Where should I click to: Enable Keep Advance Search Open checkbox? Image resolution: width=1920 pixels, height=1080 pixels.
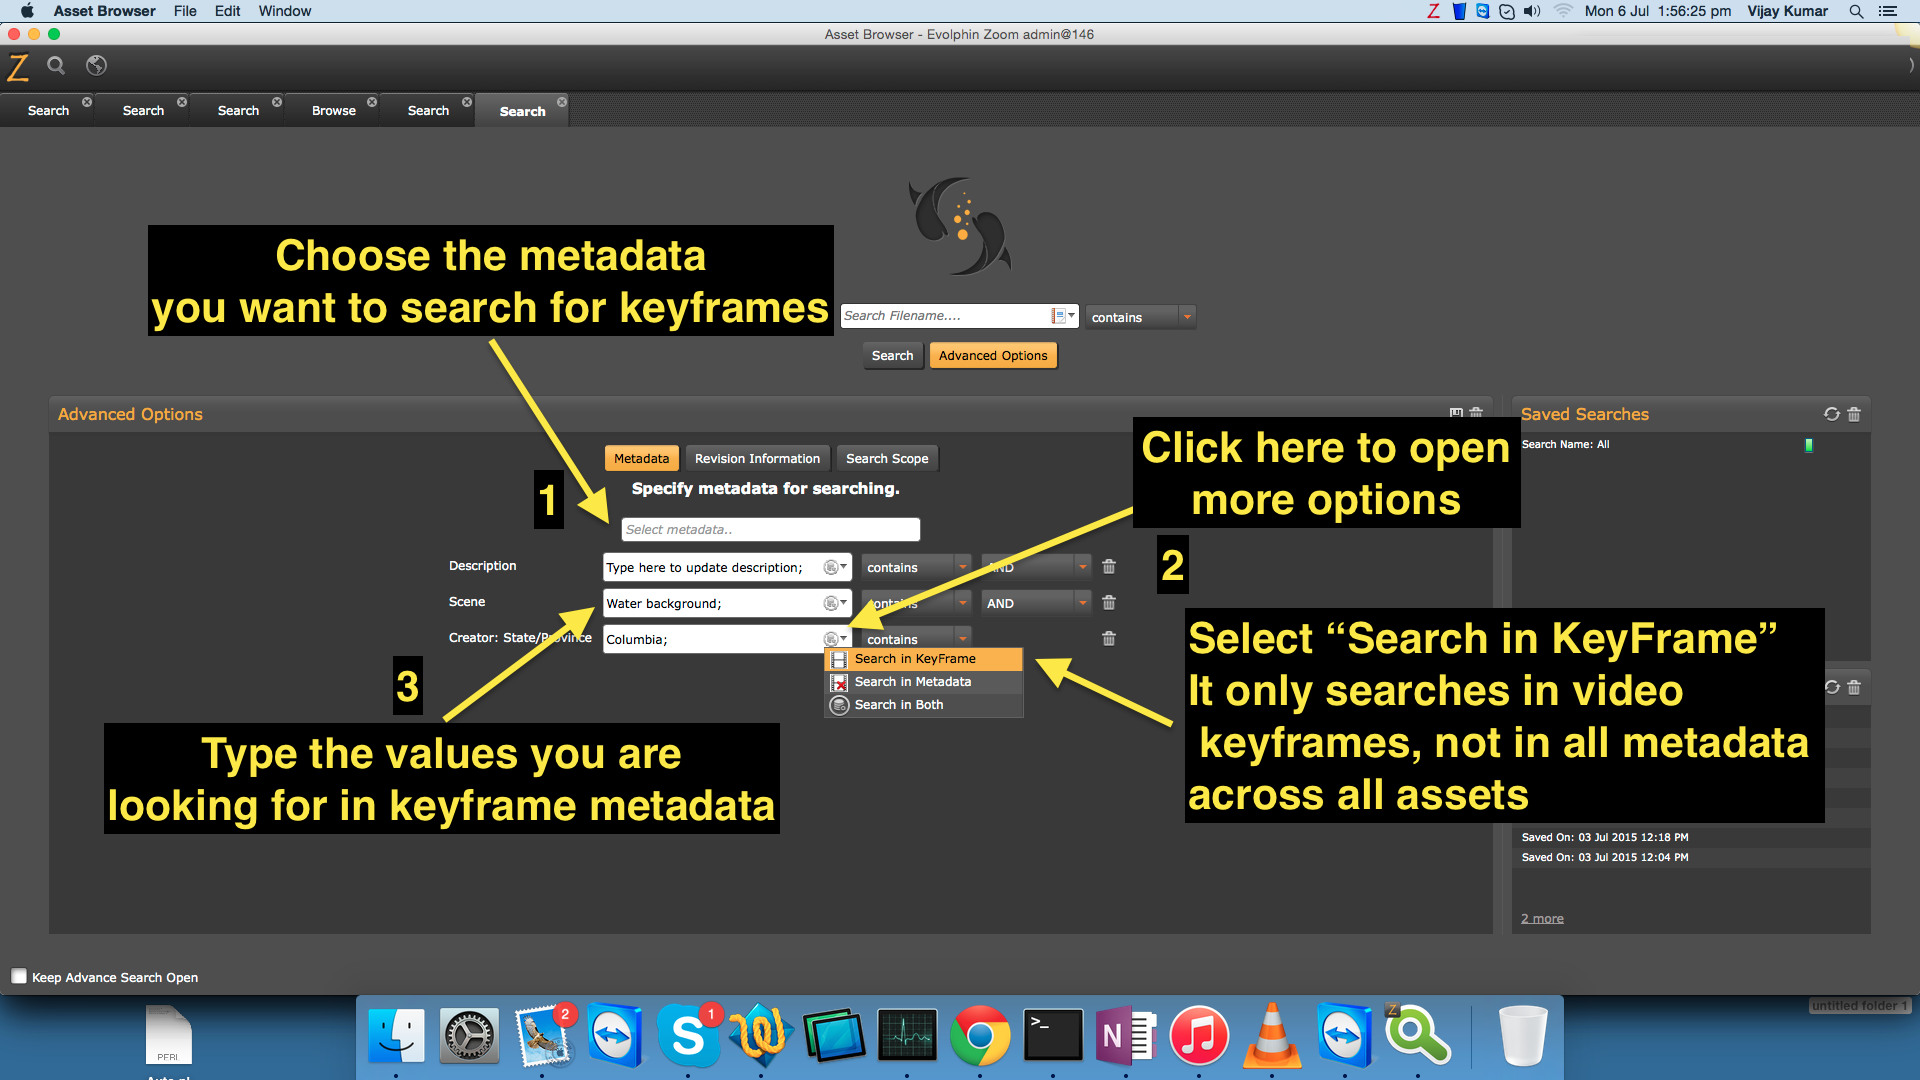point(19,977)
